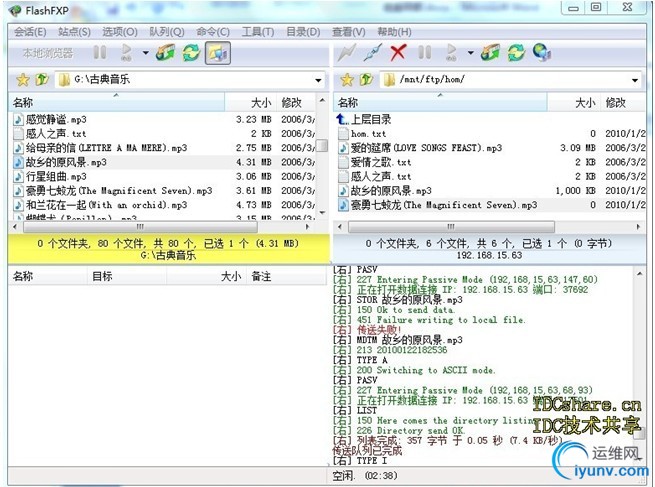The image size is (655, 487).
Task: Click the remote pane folder tree icon
Action: coord(490,53)
